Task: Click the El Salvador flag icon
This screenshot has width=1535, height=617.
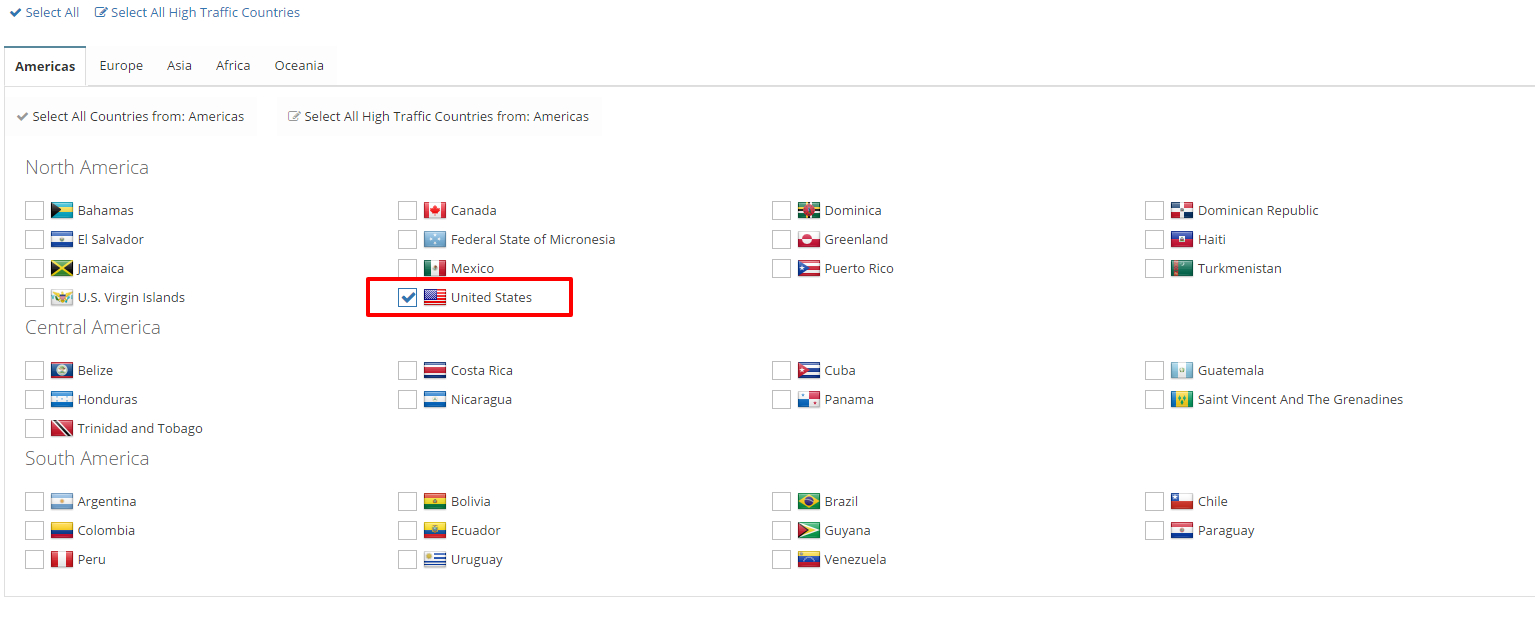Action: click(x=62, y=239)
